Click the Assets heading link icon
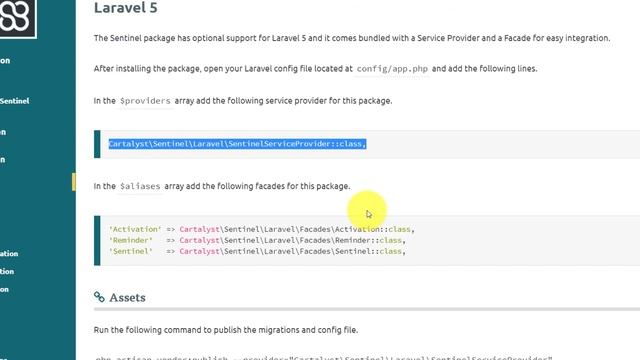 (x=99, y=297)
